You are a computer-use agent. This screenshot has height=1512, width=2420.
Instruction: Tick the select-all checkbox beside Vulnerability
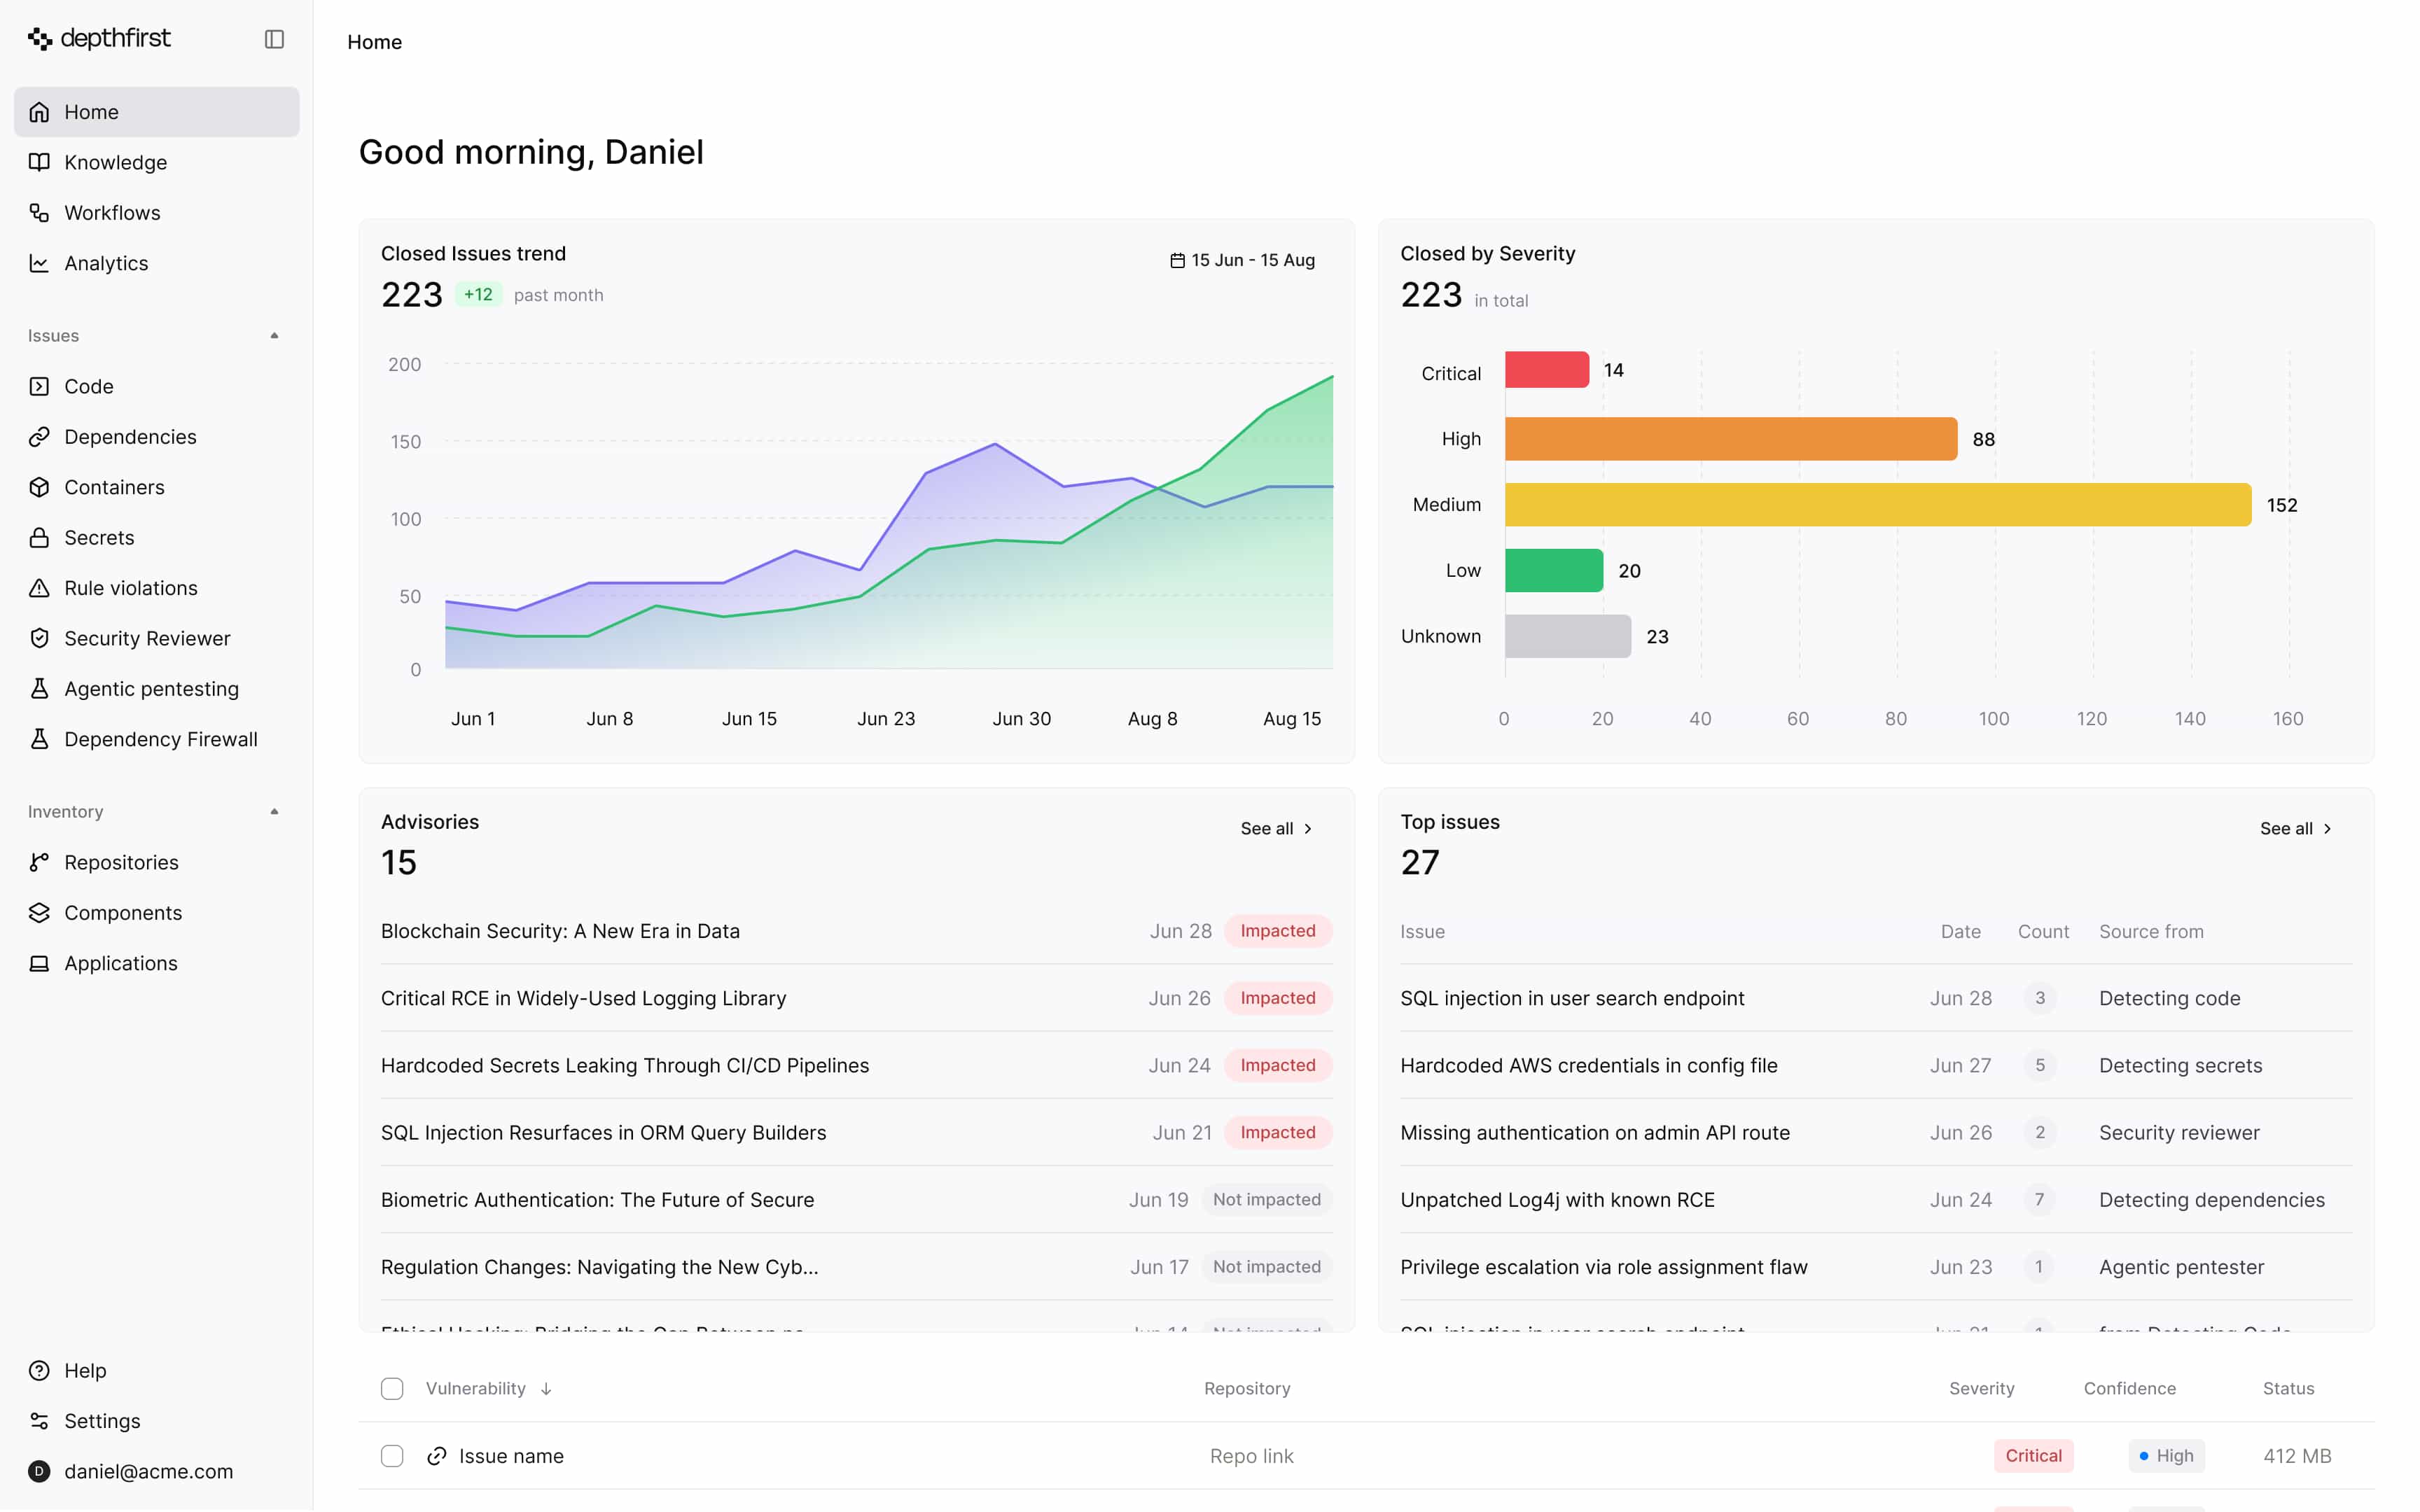(392, 1388)
